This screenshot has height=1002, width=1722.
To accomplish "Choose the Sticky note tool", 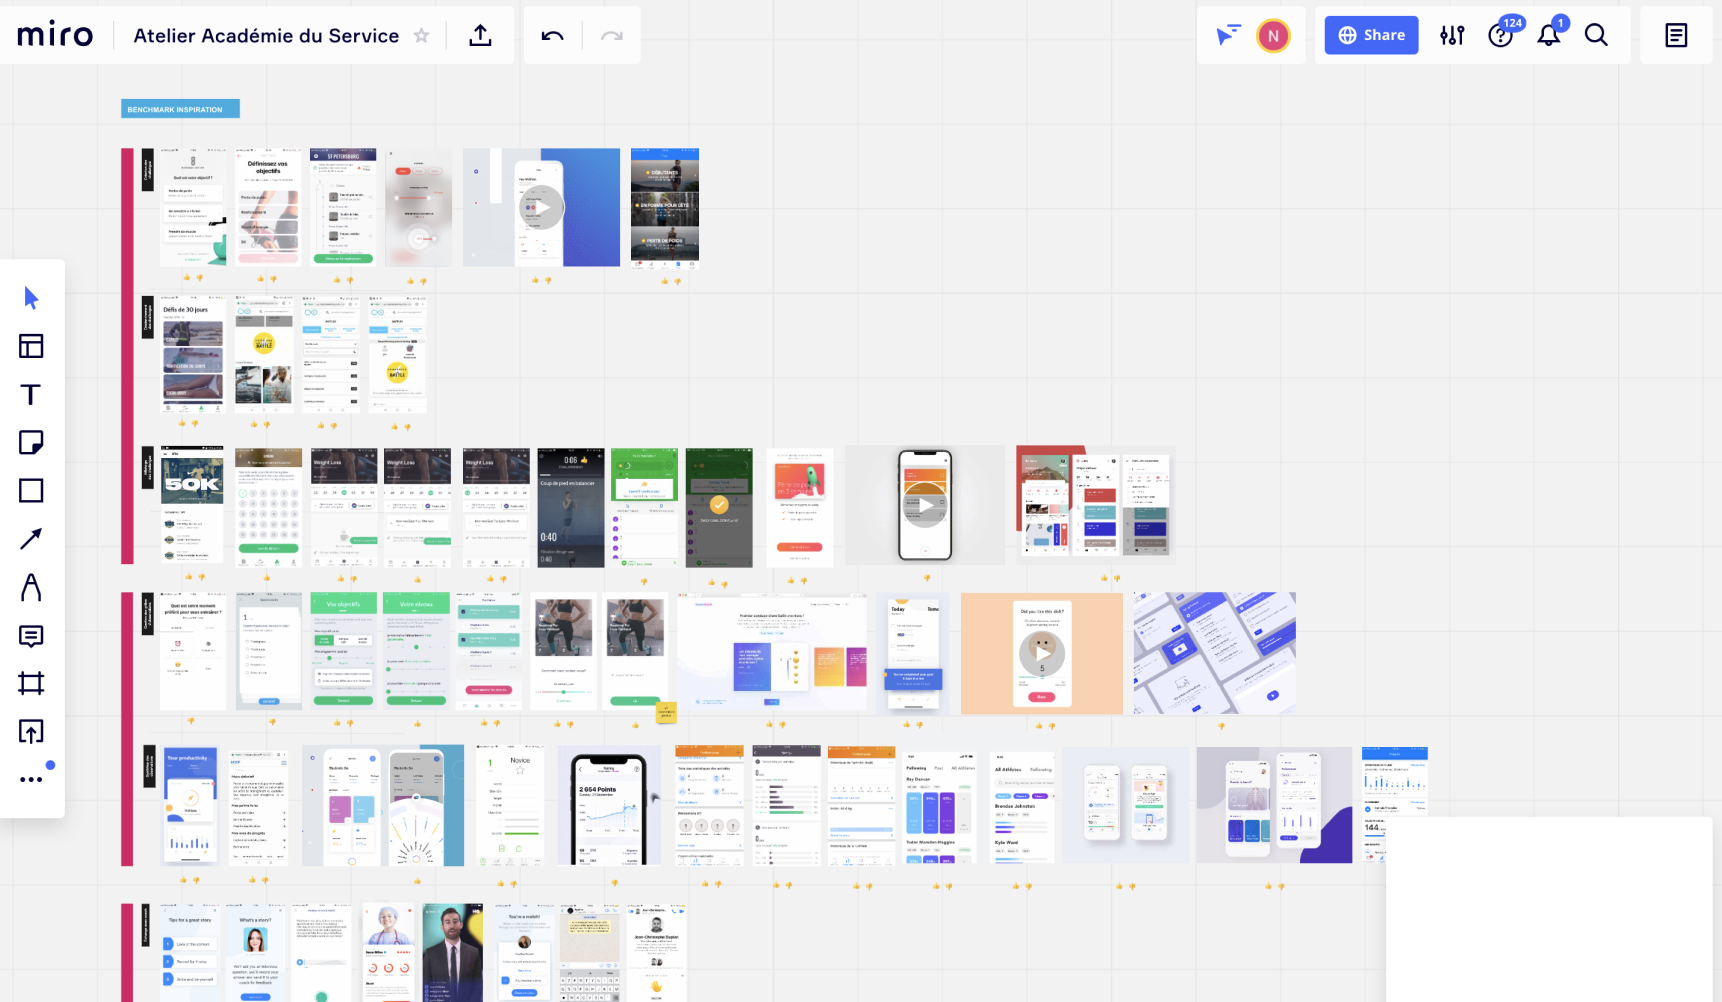I will [31, 443].
